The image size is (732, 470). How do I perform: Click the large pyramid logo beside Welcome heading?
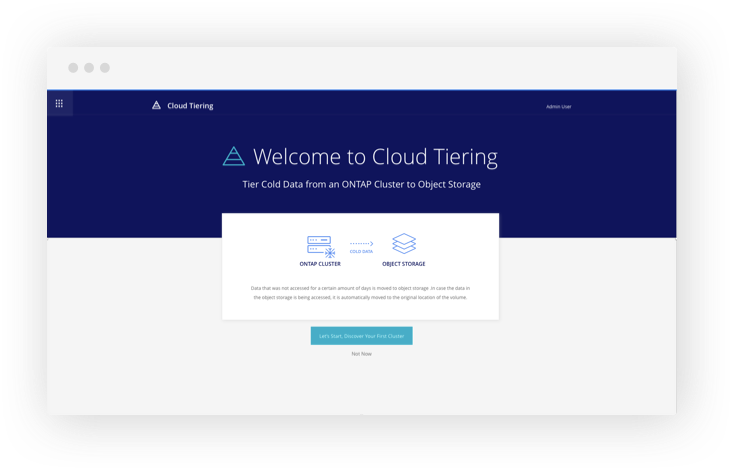(x=233, y=156)
